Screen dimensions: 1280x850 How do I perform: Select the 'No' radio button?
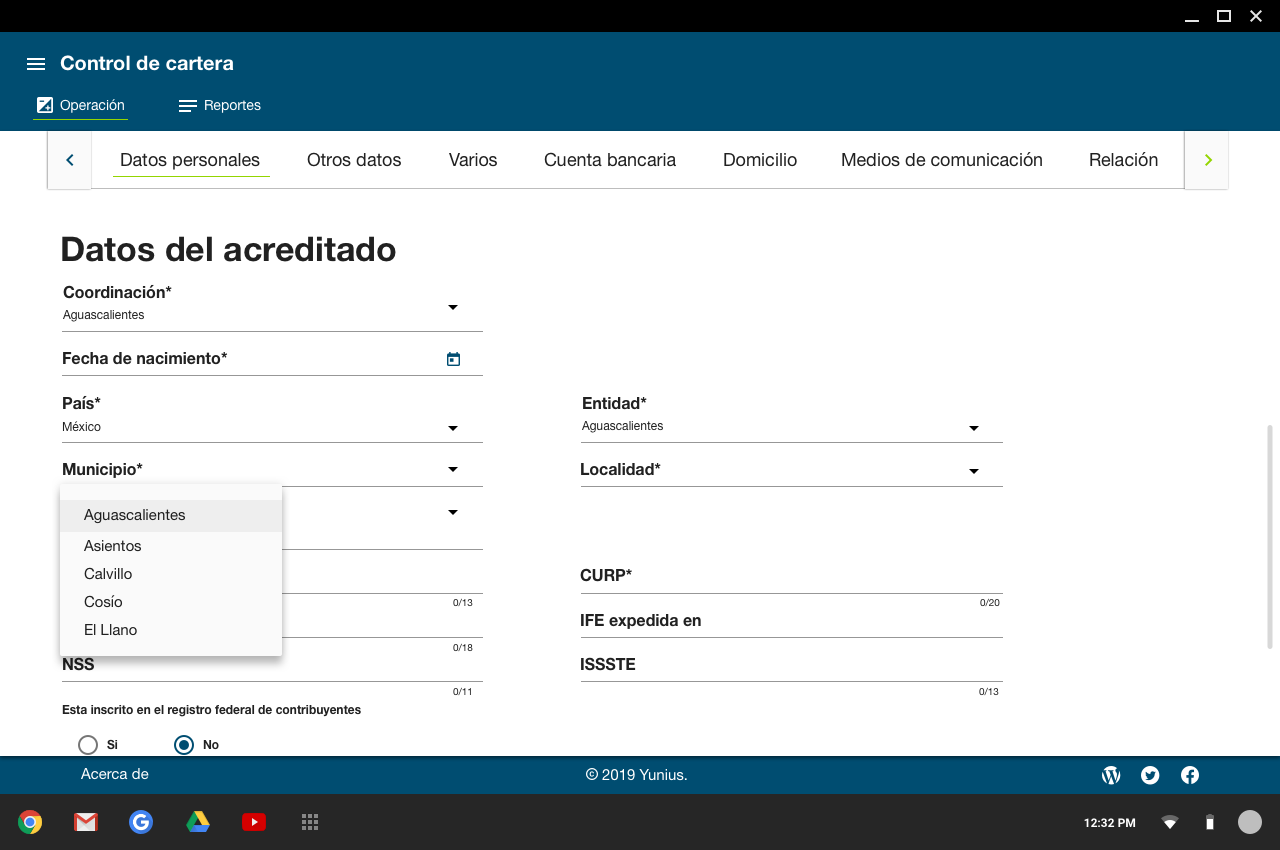tap(184, 745)
